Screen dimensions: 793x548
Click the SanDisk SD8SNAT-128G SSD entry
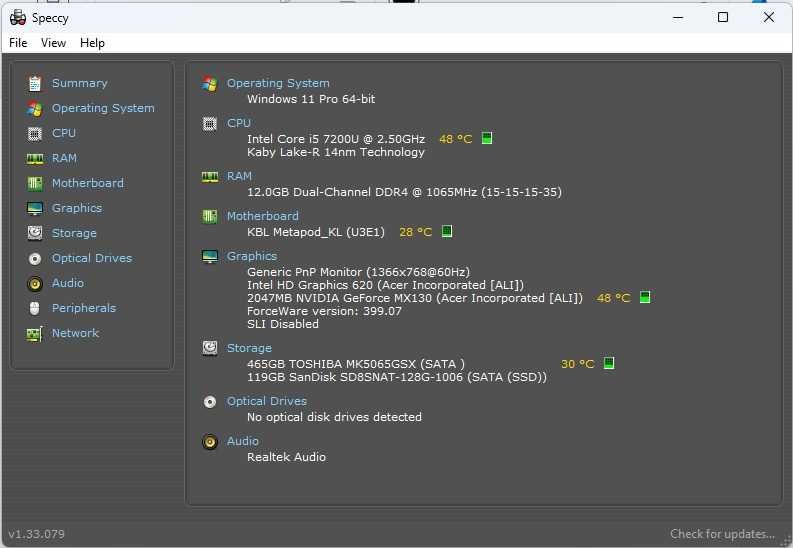pos(397,377)
